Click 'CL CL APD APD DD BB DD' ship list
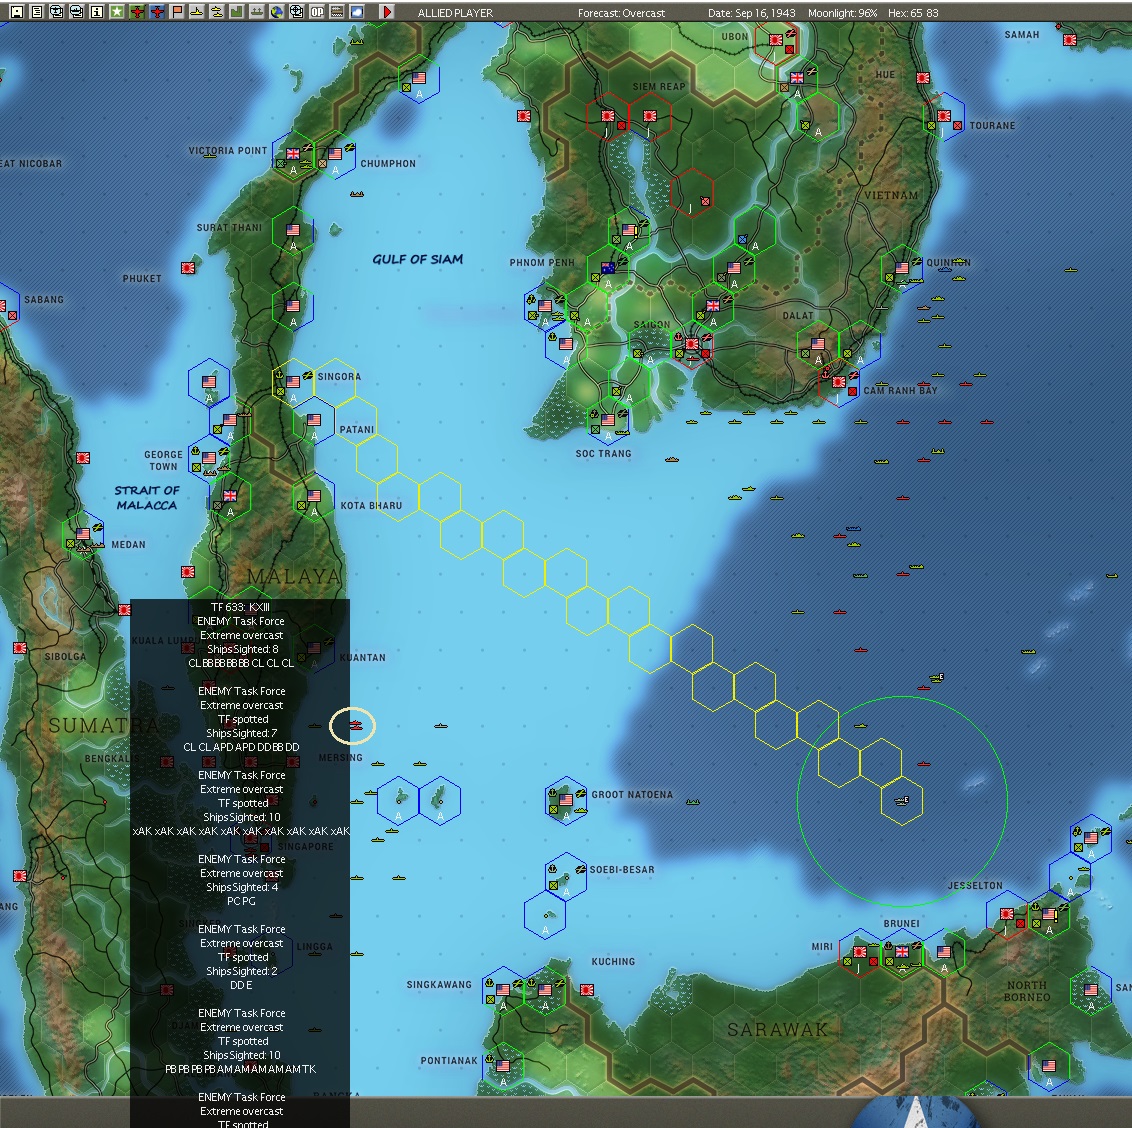Image resolution: width=1132 pixels, height=1128 pixels. point(241,747)
